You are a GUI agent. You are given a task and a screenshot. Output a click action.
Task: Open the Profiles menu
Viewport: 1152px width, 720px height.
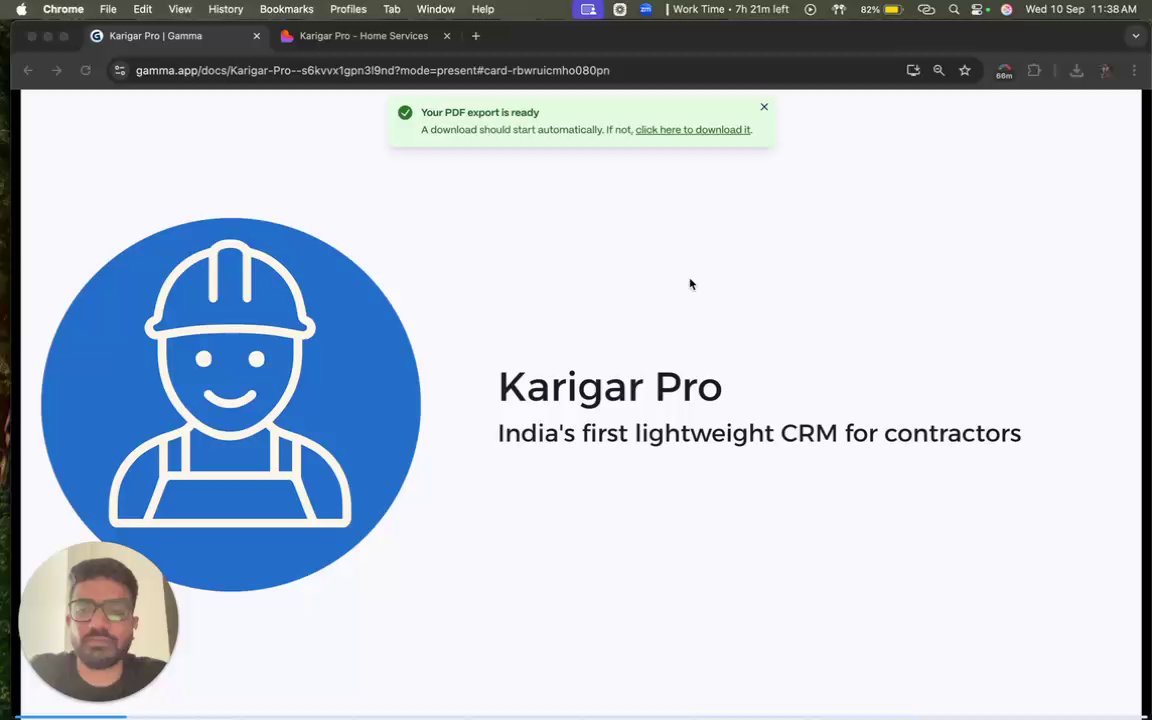coord(348,10)
